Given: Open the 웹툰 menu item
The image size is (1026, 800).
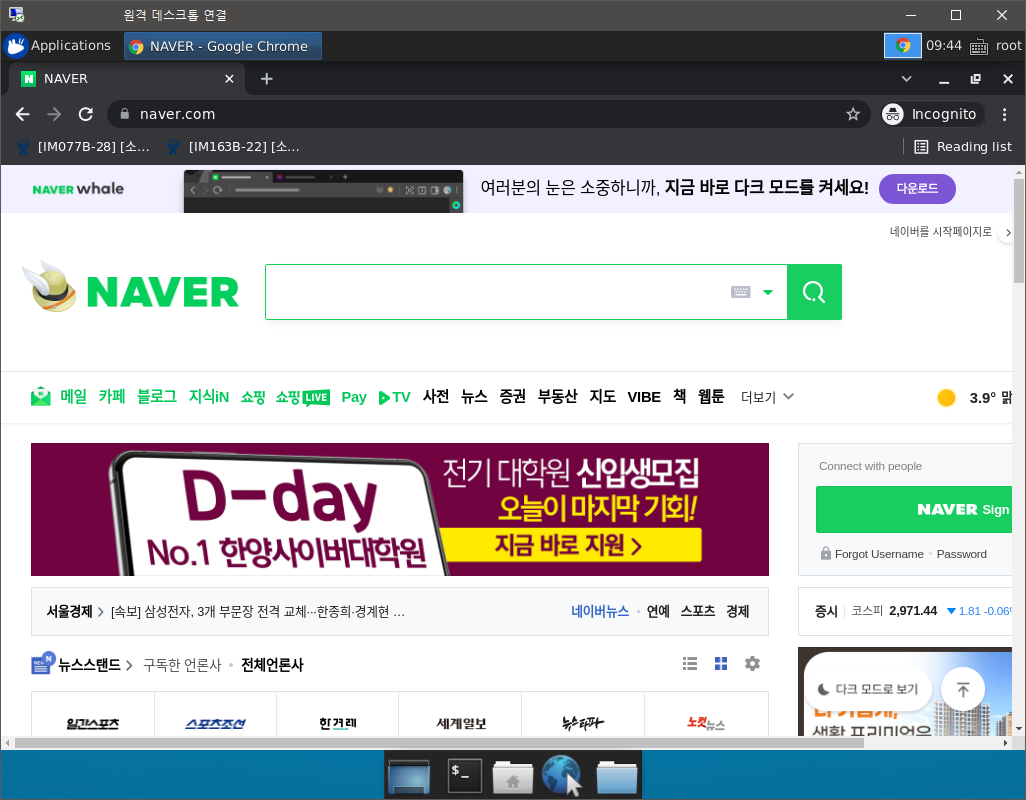Looking at the screenshot, I should coord(711,396).
